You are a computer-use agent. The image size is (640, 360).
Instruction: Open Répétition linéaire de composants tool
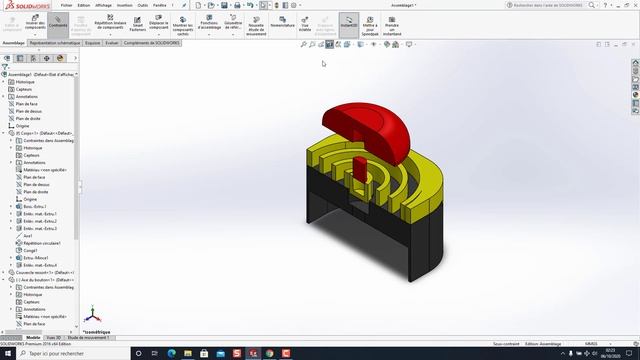pyautogui.click(x=110, y=22)
